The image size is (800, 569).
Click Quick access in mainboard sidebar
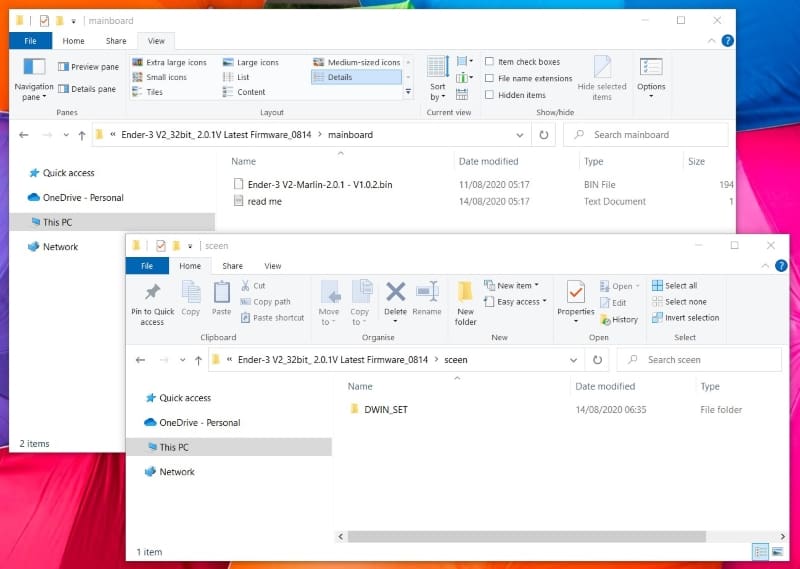(x=62, y=173)
